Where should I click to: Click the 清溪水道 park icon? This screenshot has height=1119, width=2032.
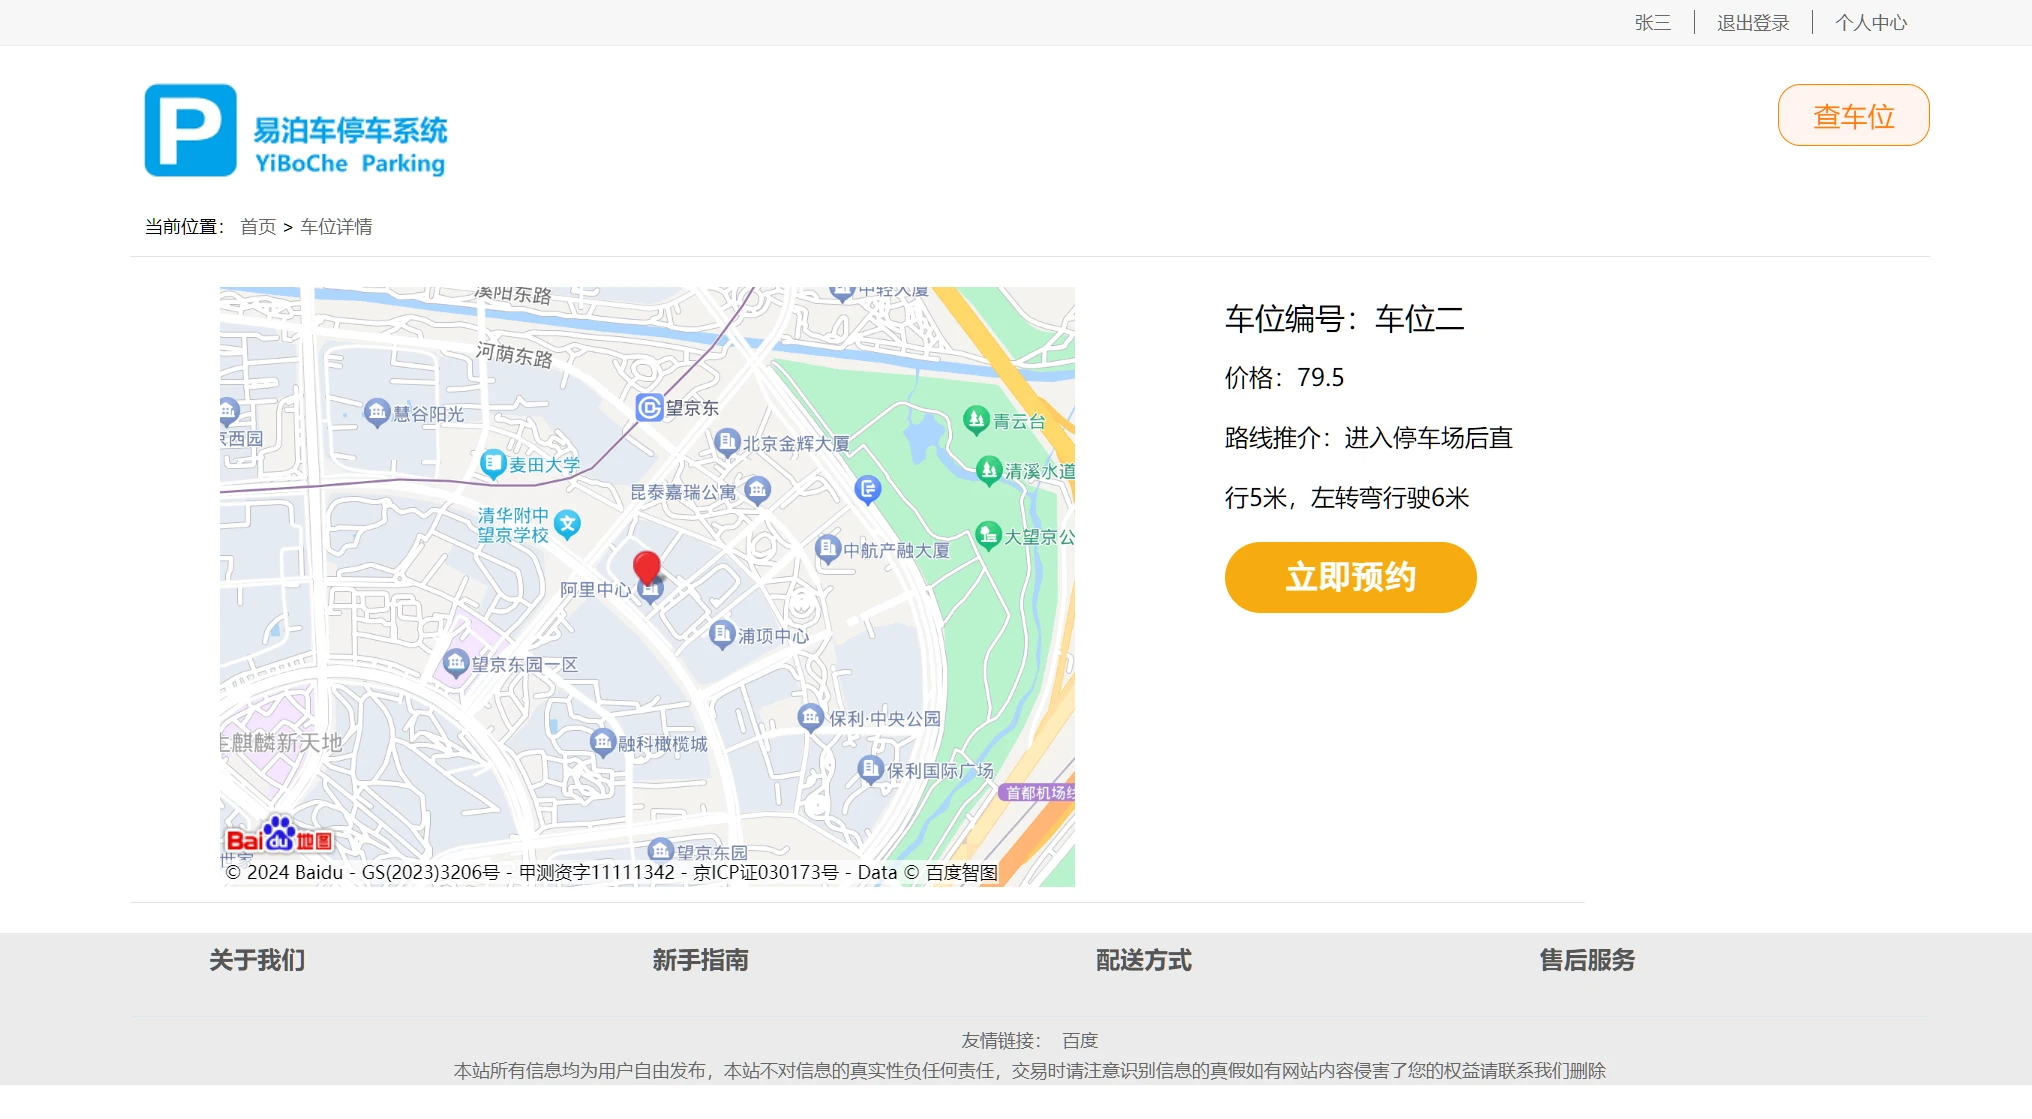(x=989, y=469)
